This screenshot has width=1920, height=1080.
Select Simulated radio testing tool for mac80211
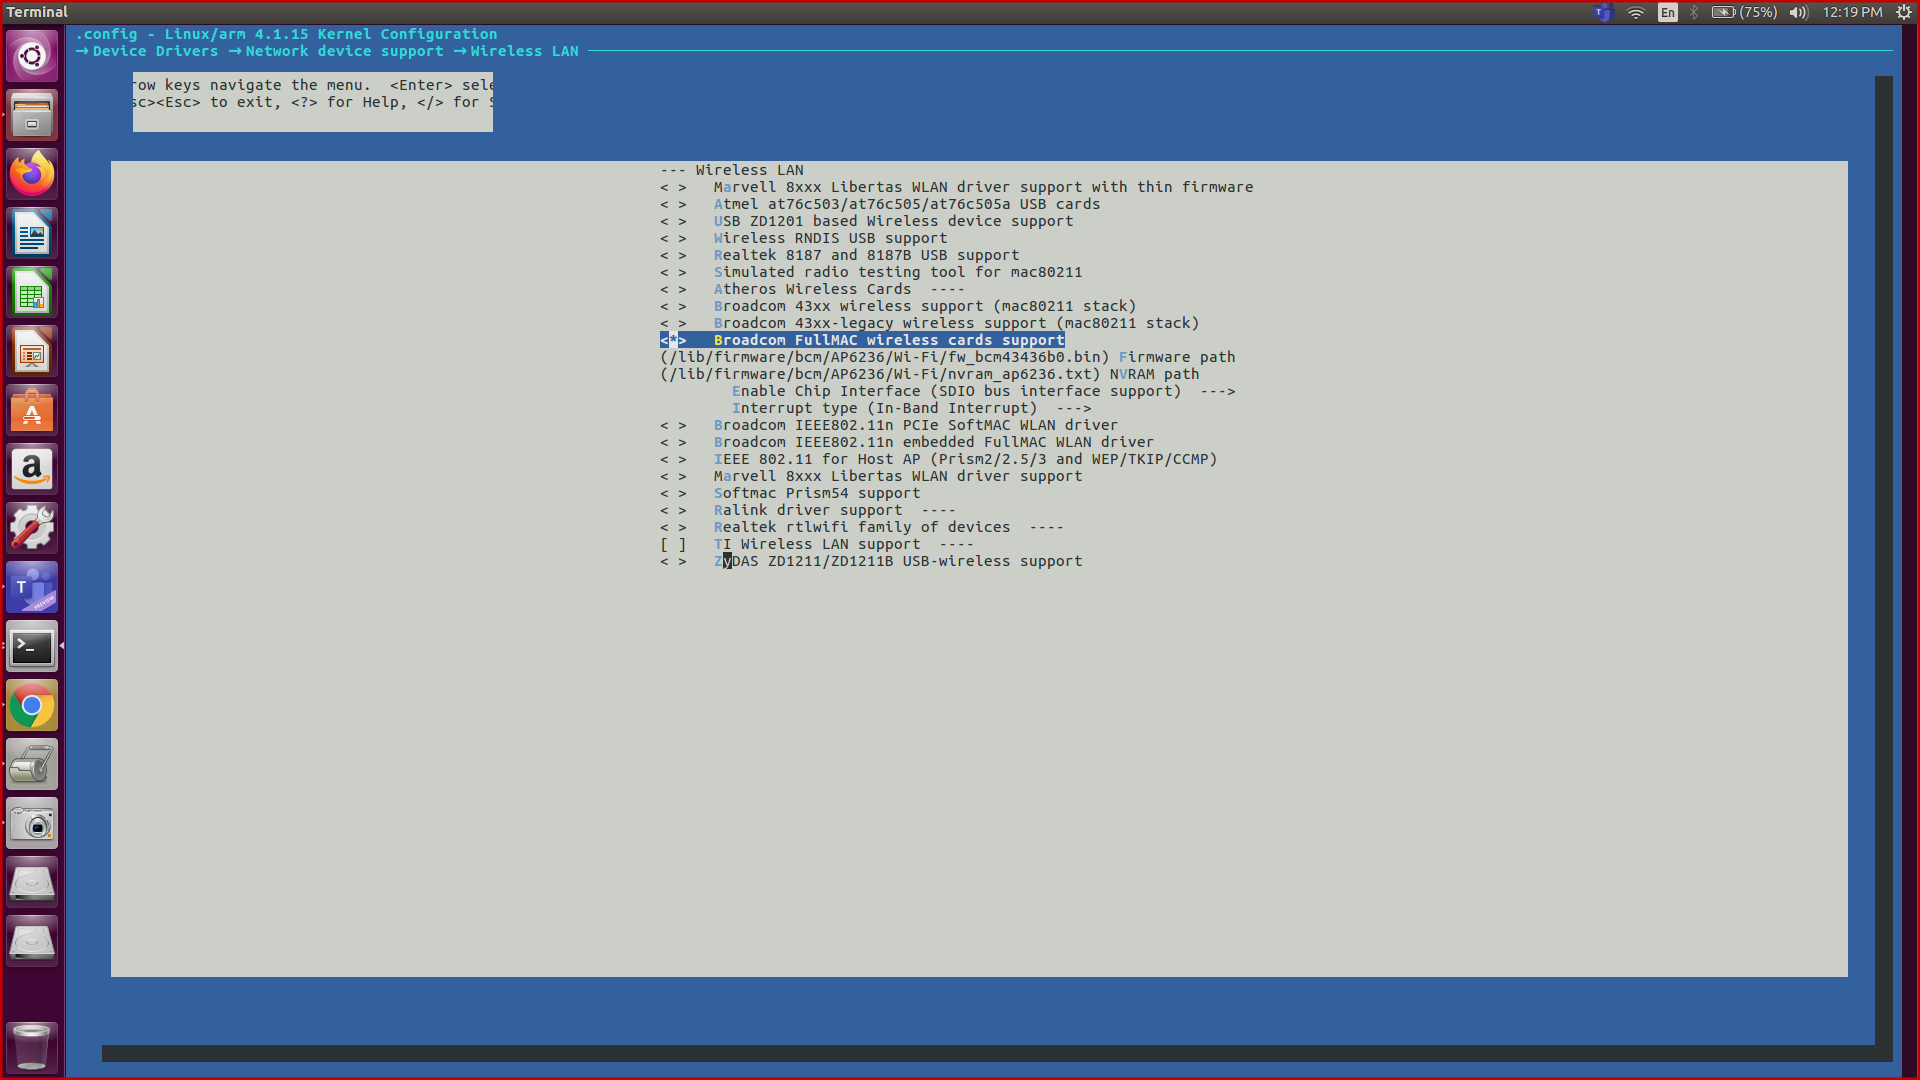(898, 272)
